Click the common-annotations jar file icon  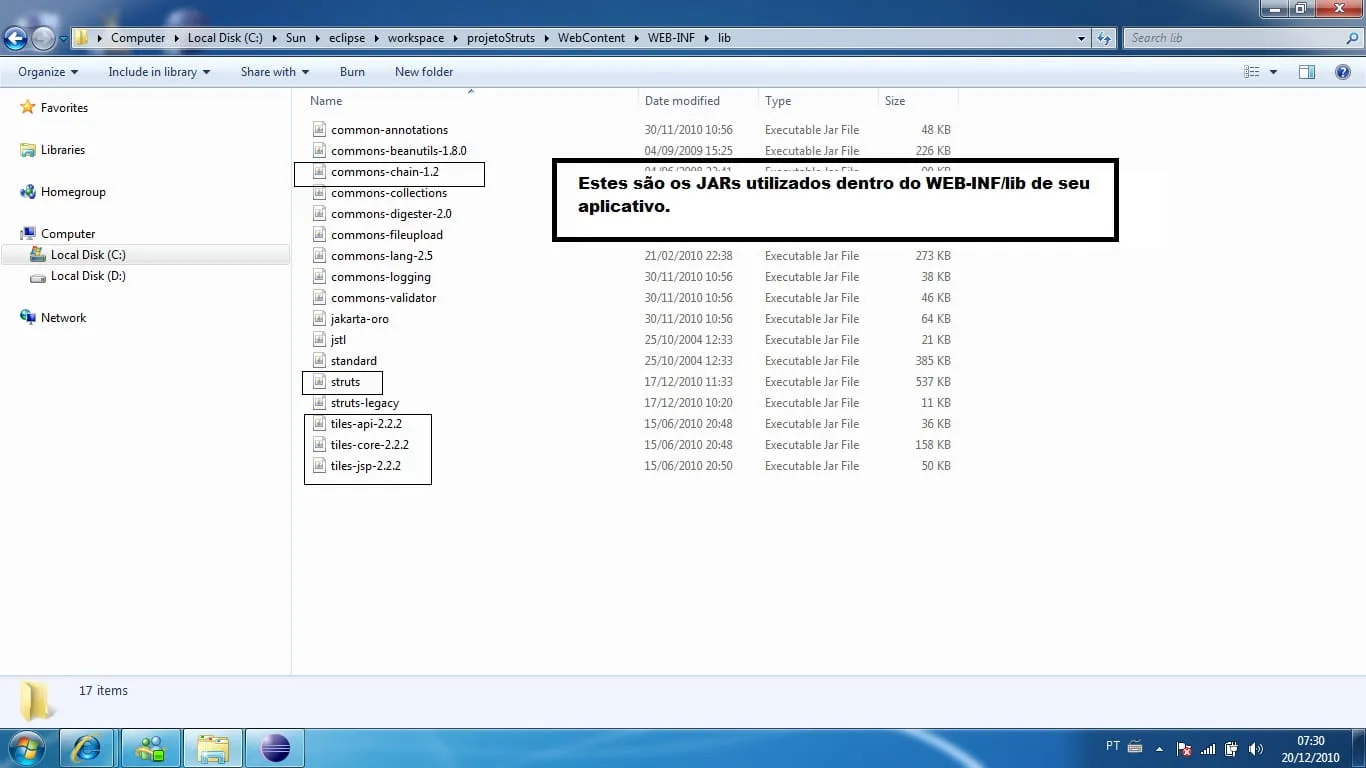(319, 130)
